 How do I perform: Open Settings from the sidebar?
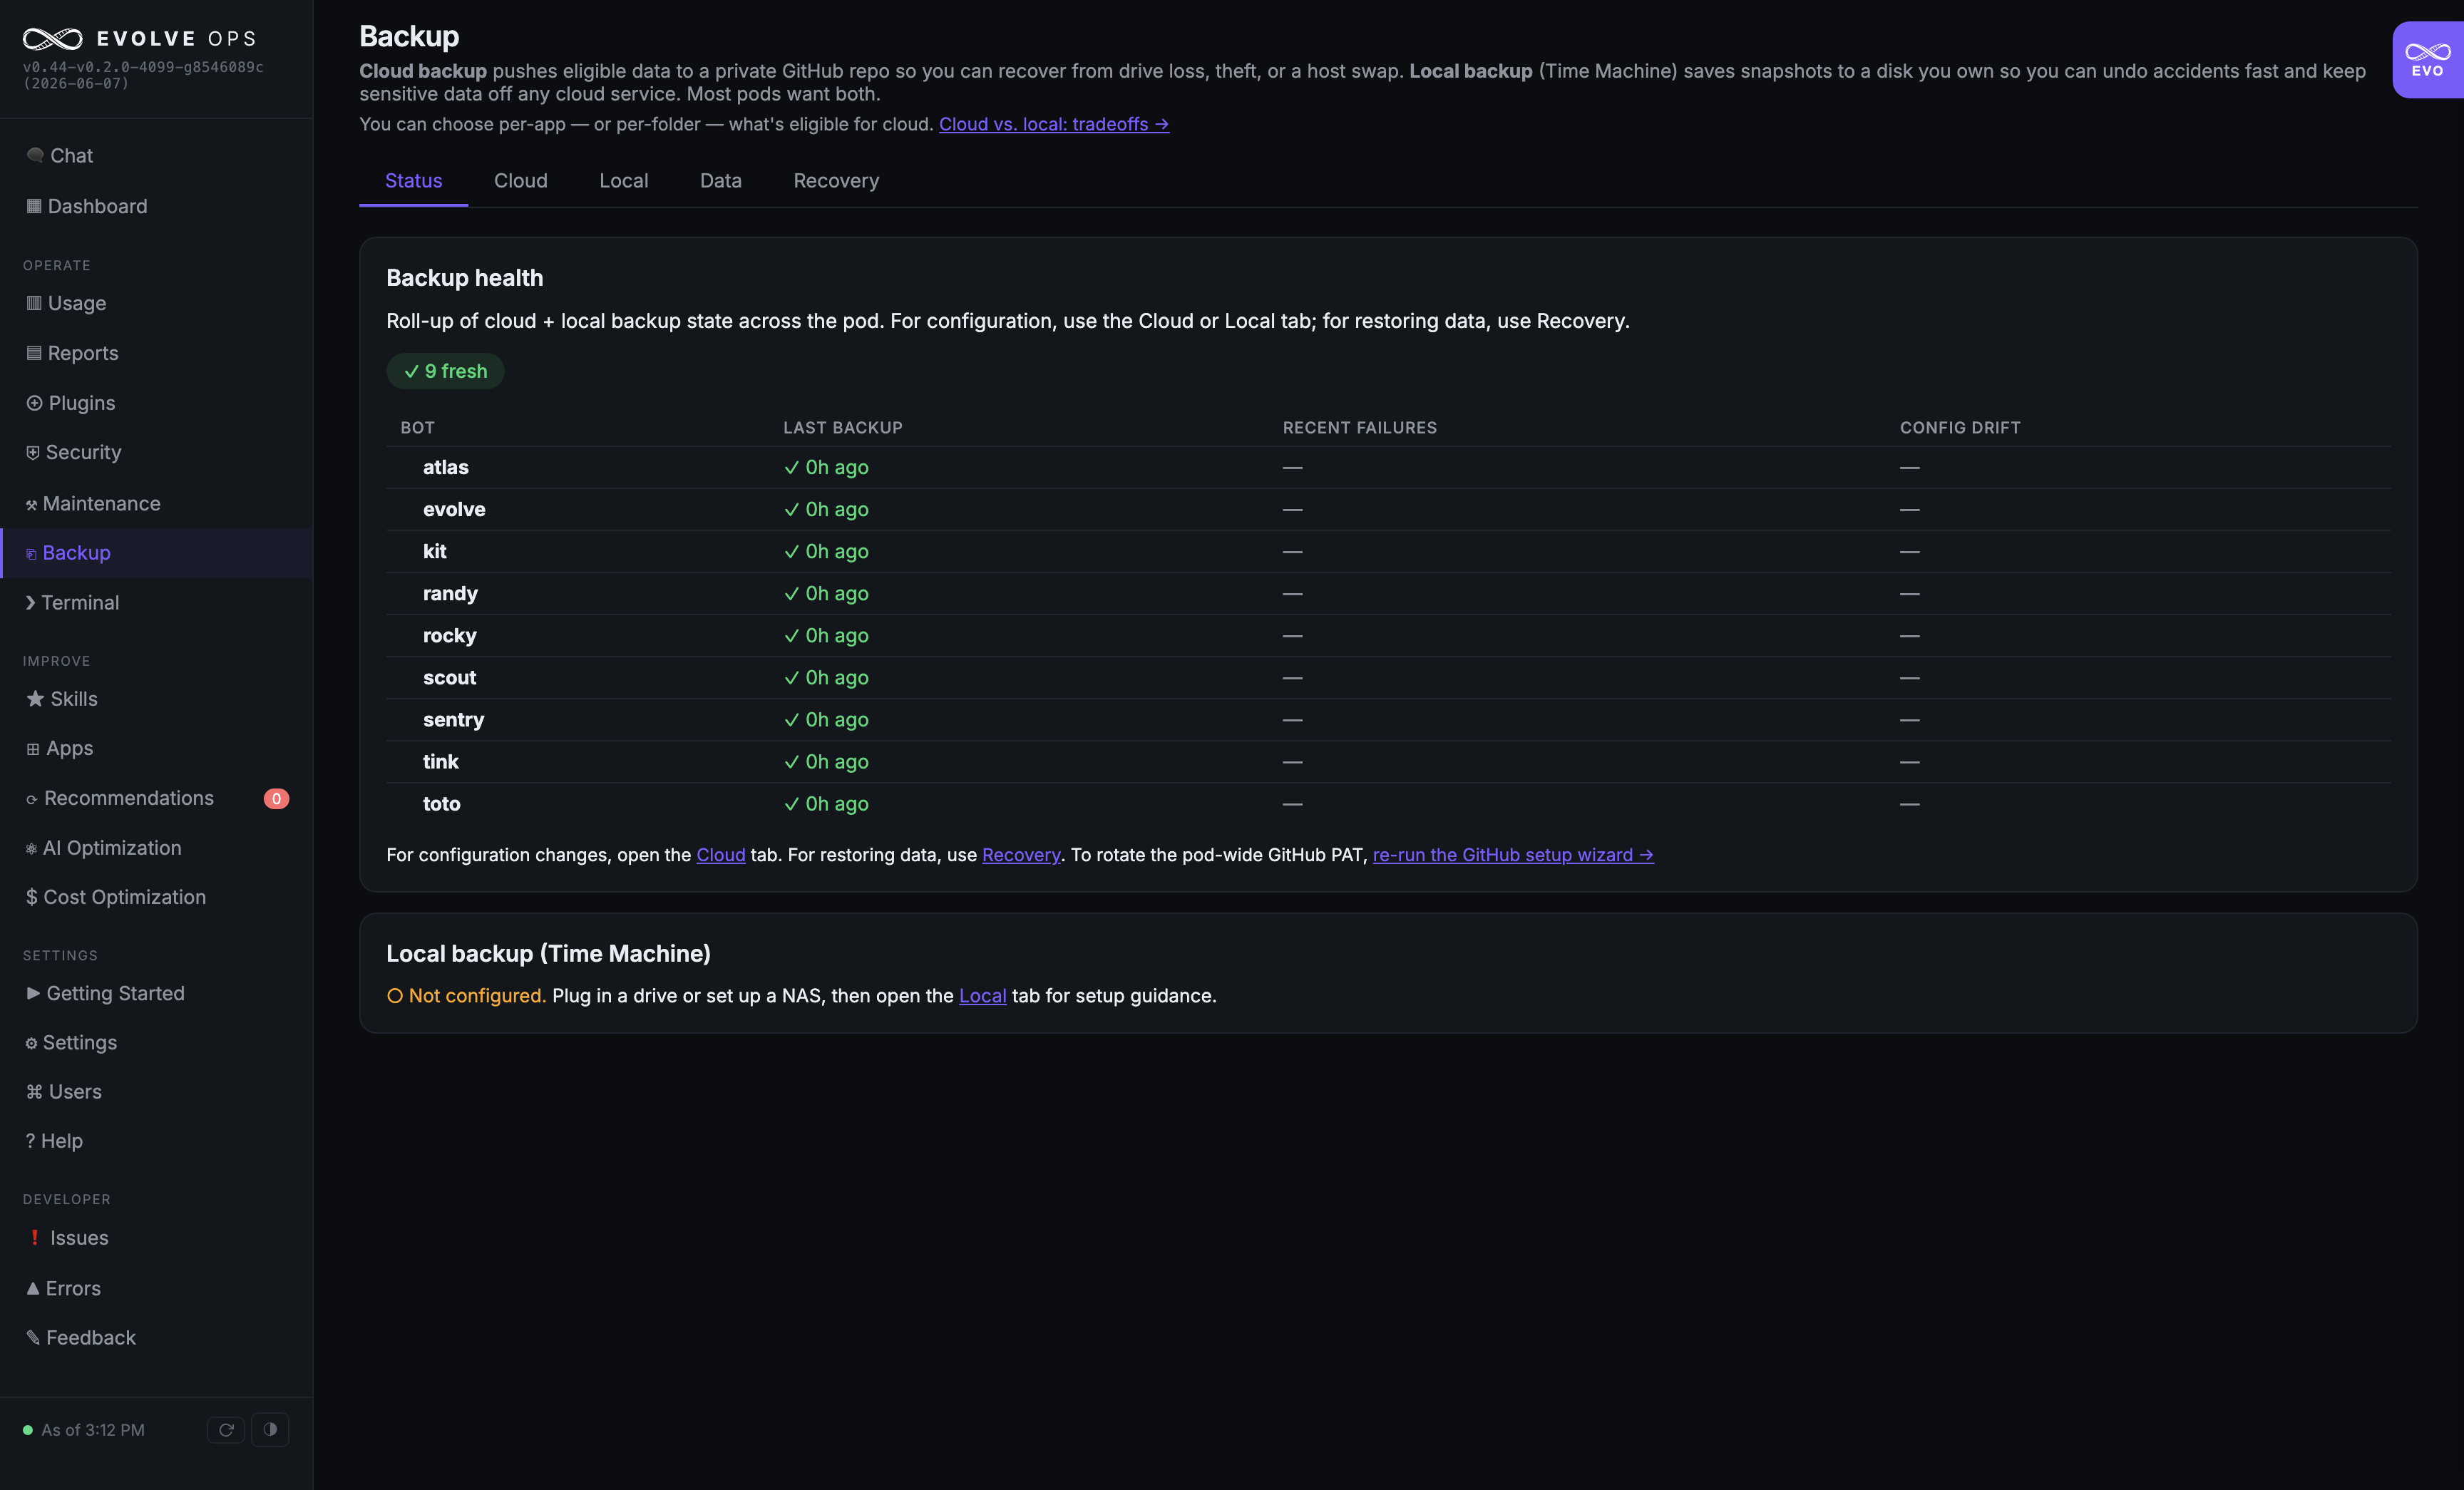[x=156, y=1042]
